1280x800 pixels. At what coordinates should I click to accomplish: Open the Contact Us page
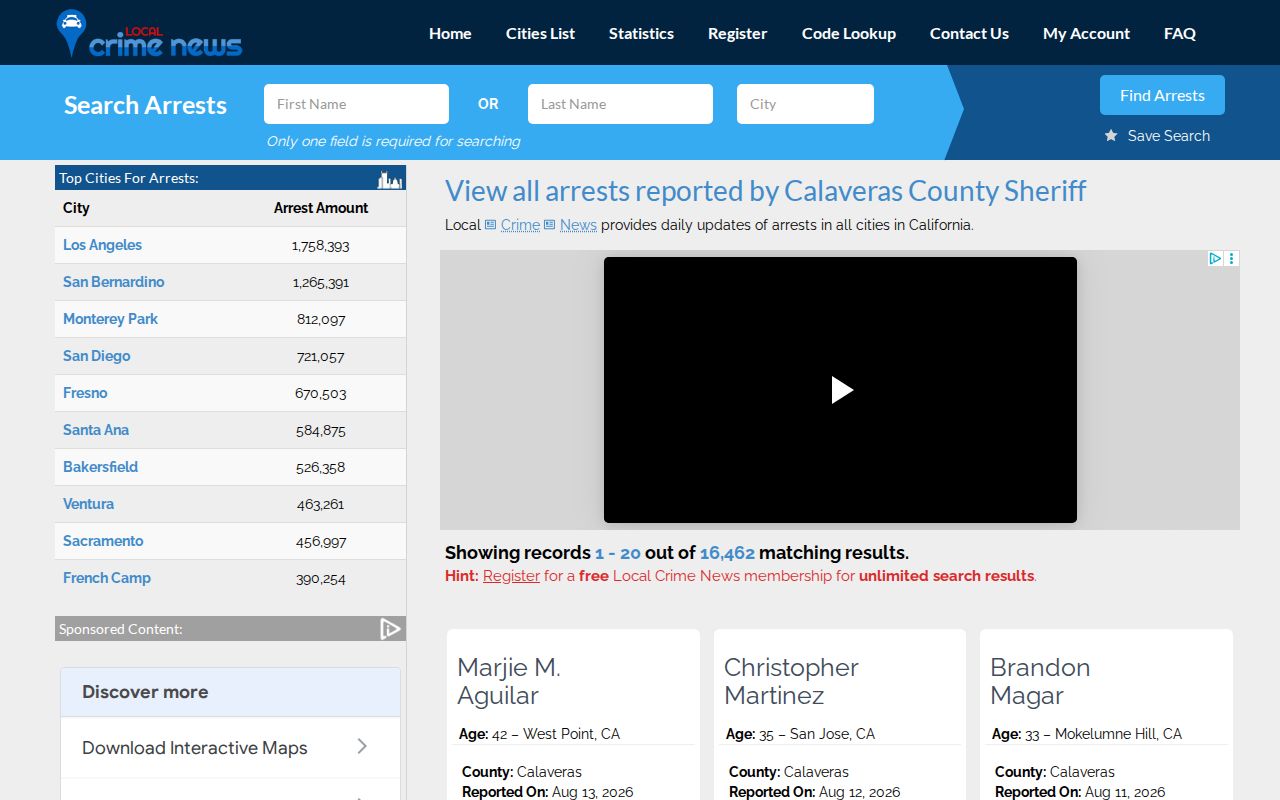tap(969, 33)
